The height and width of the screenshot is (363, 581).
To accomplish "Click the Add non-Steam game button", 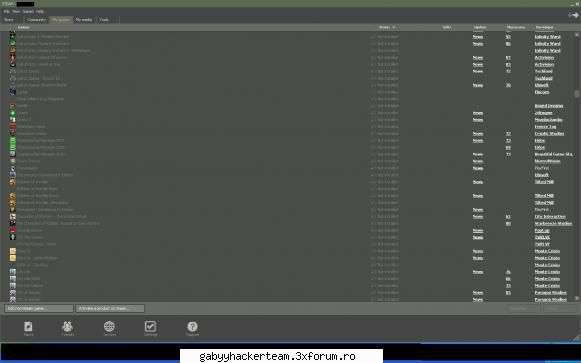I will tap(39, 308).
